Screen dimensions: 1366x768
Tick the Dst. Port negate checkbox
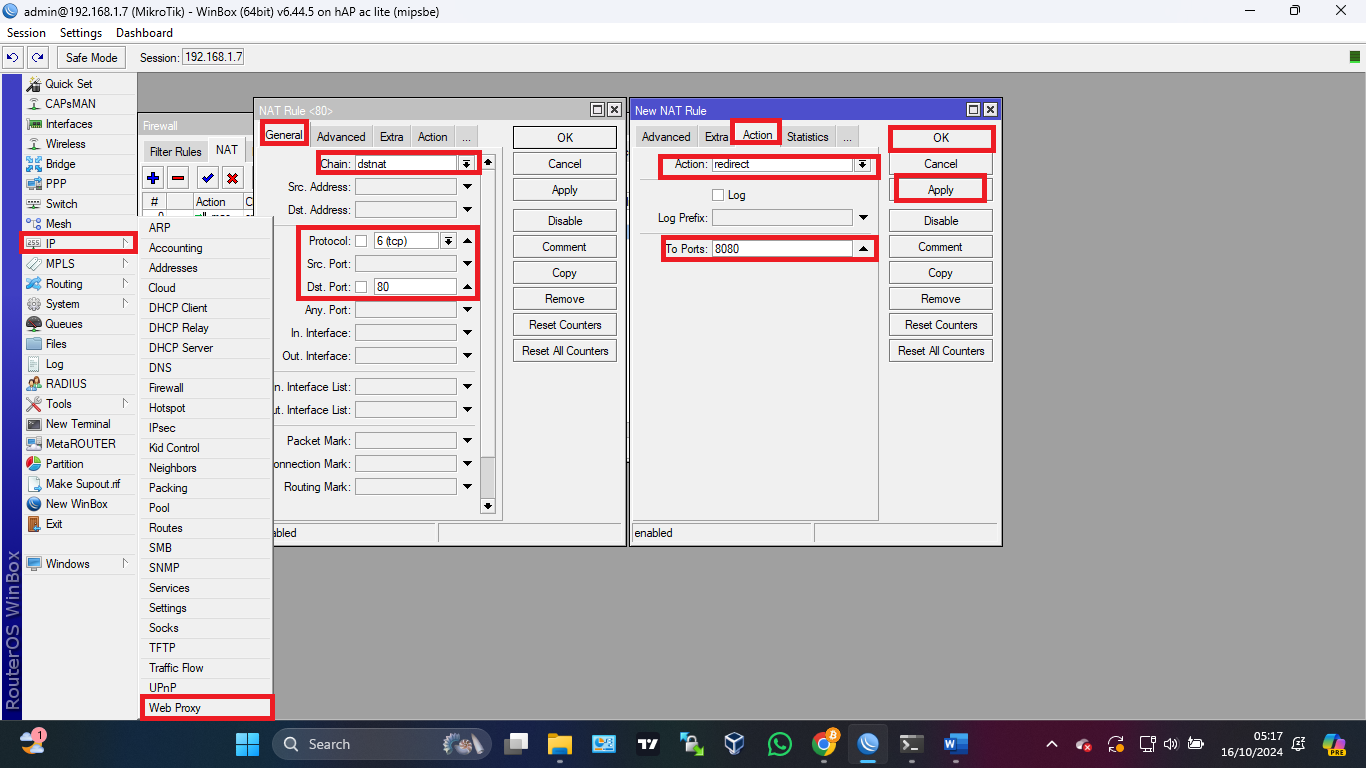(x=361, y=287)
